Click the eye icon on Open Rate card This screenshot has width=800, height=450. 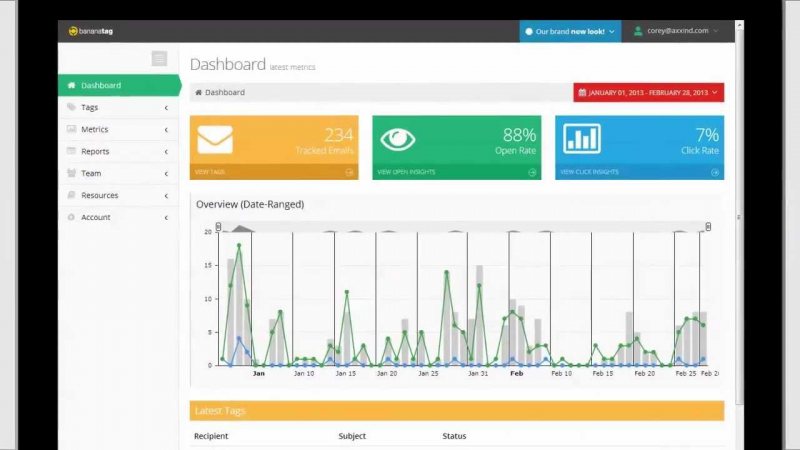pyautogui.click(x=397, y=139)
